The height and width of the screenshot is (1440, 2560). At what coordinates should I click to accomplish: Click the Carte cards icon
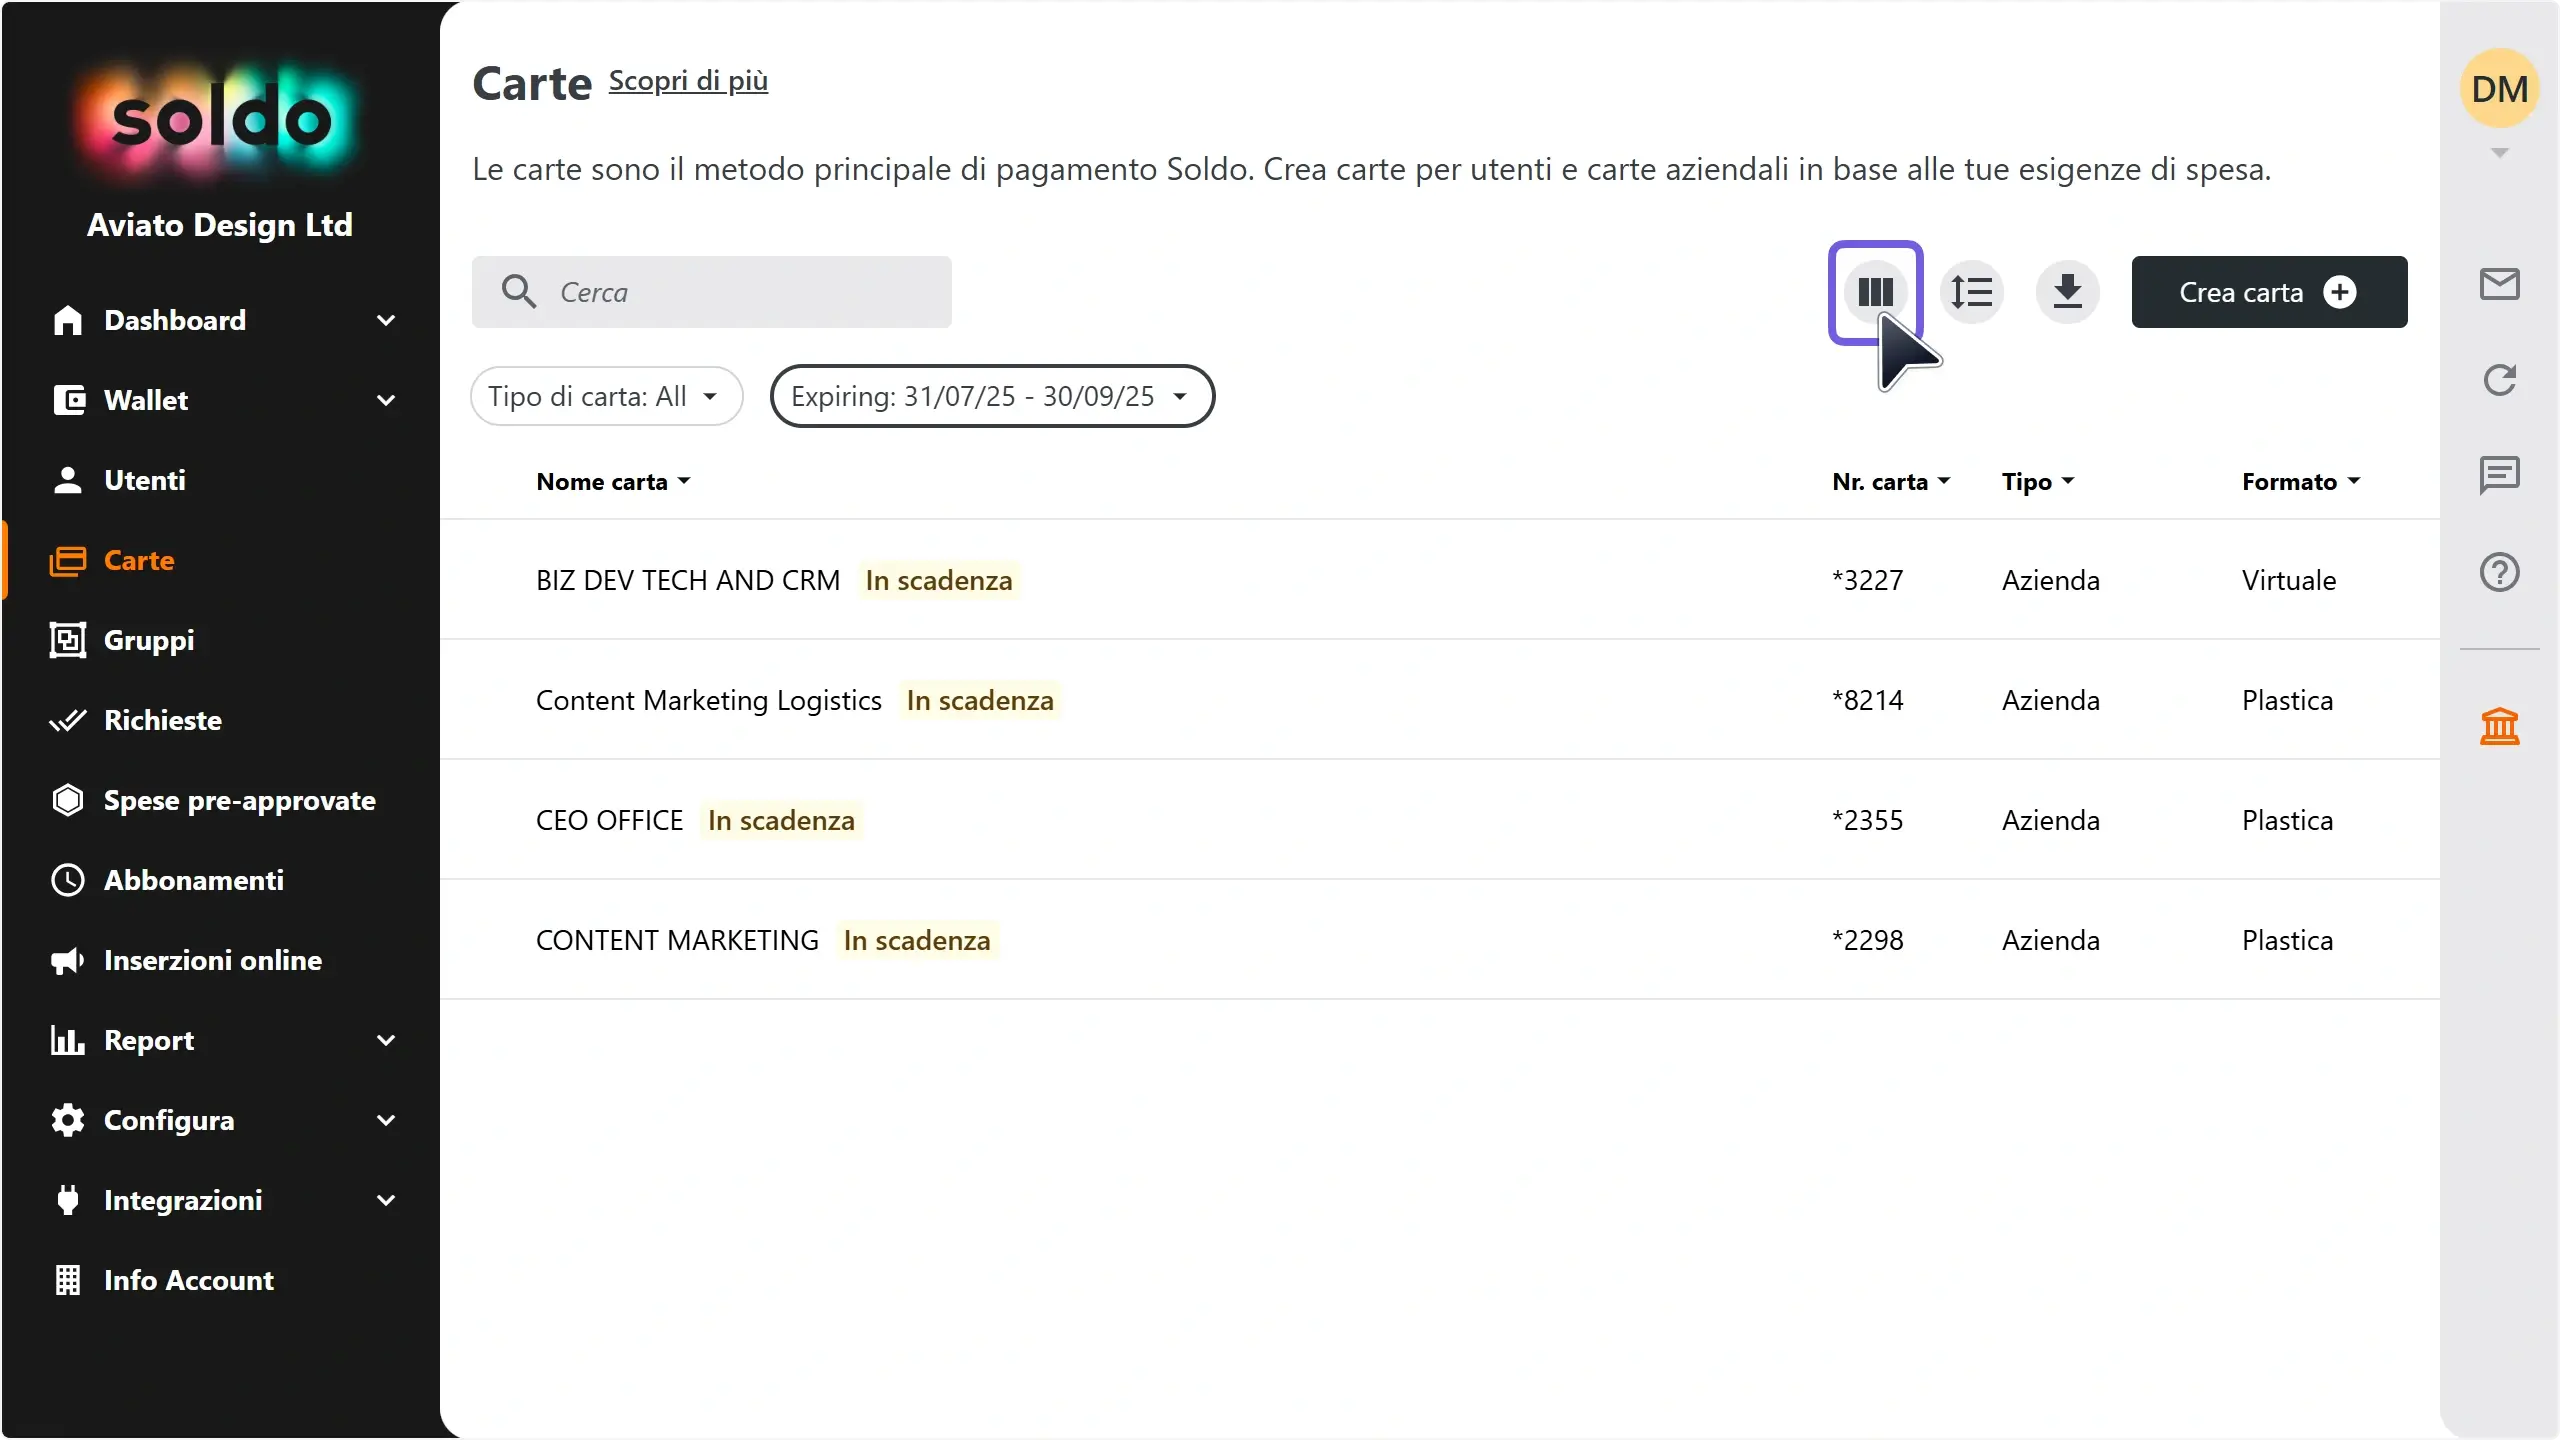(x=68, y=560)
